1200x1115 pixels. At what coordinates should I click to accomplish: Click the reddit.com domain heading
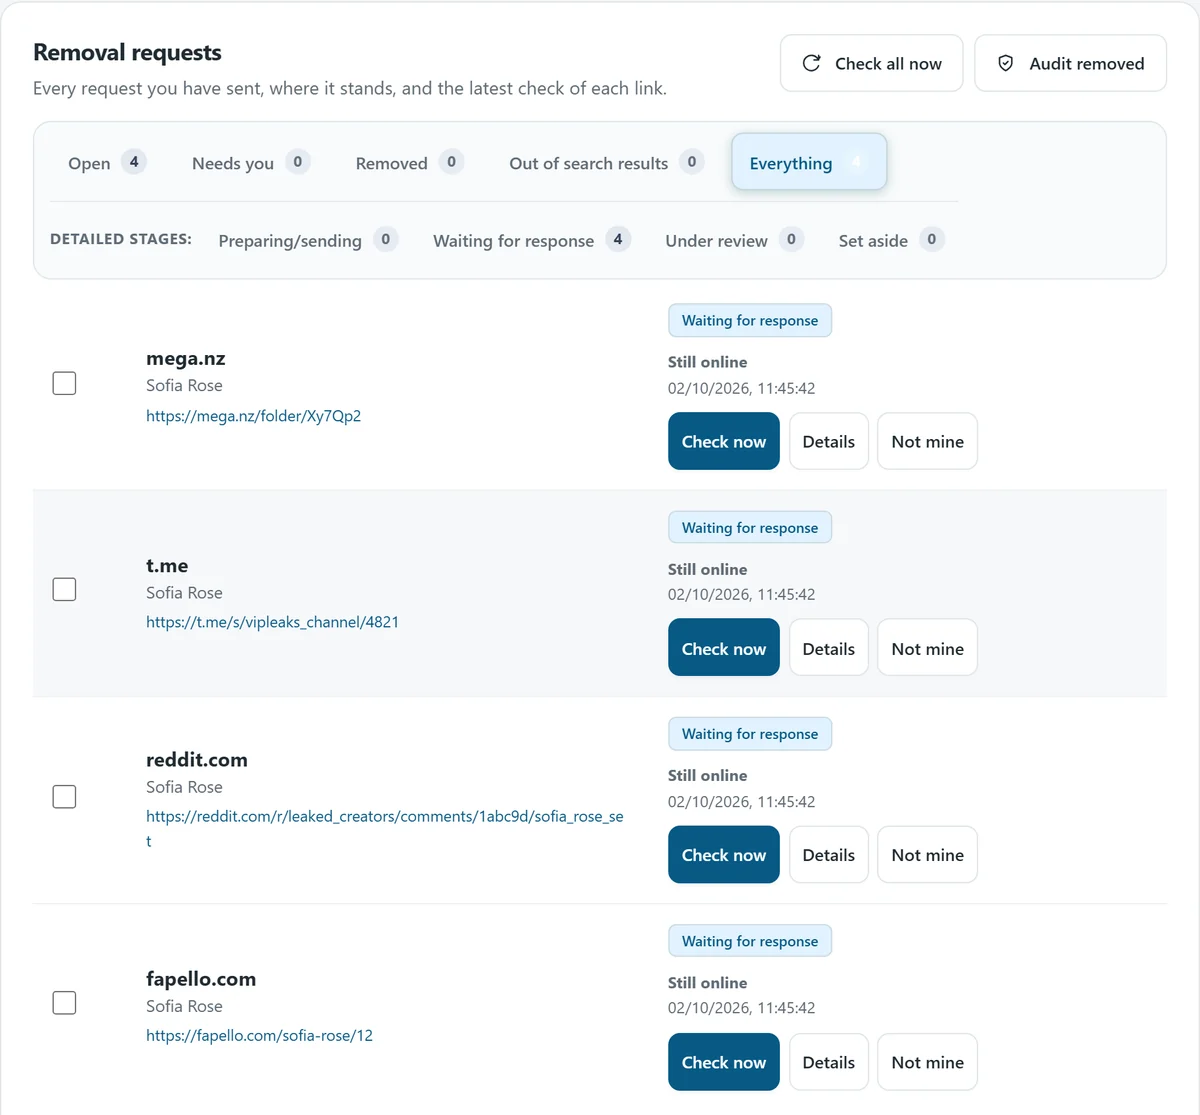pyautogui.click(x=197, y=759)
